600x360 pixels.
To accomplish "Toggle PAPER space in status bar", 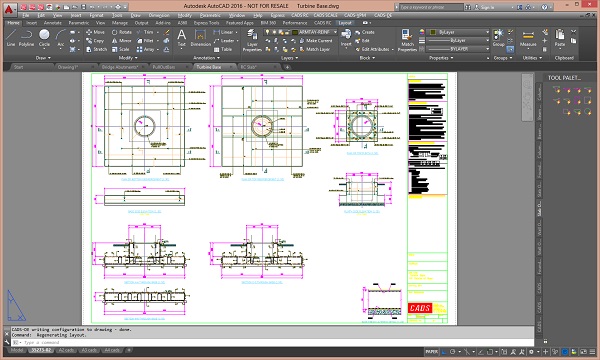I will pyautogui.click(x=431, y=352).
